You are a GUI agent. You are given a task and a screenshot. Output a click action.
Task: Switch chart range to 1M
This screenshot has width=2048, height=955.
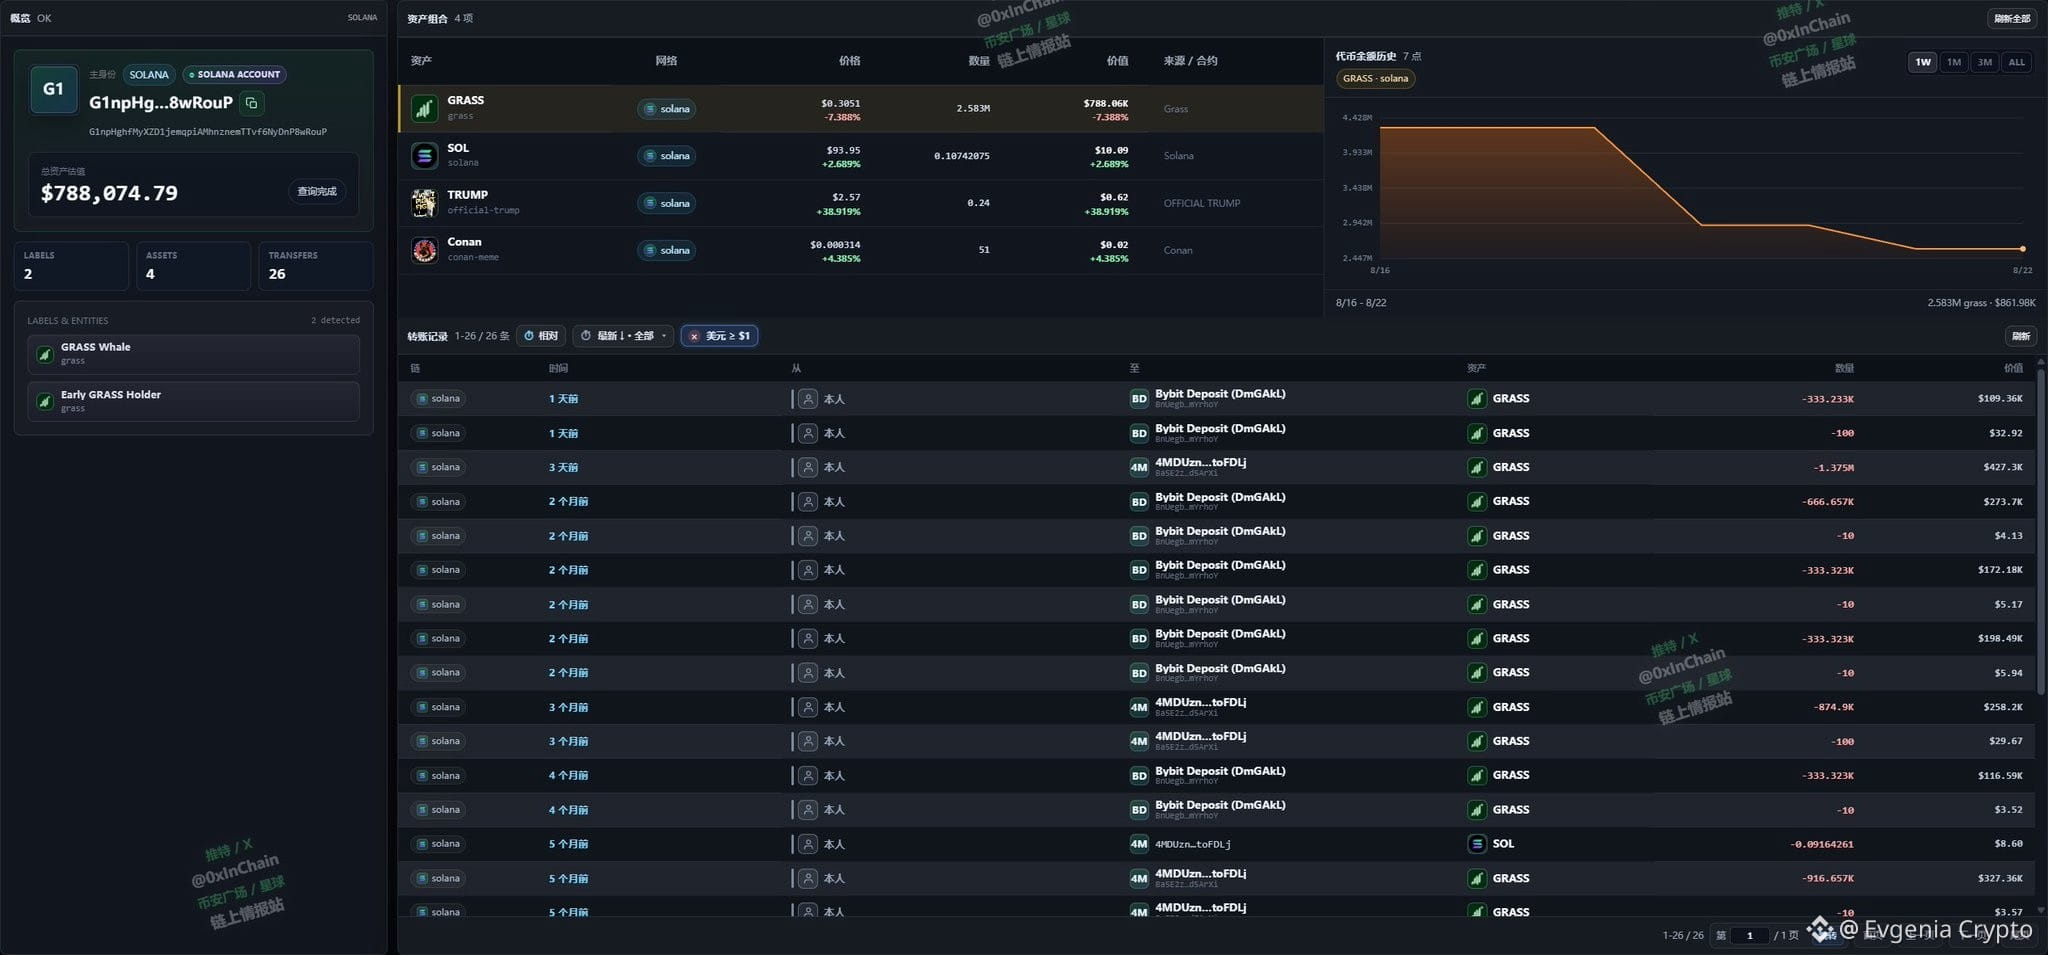(x=1953, y=62)
